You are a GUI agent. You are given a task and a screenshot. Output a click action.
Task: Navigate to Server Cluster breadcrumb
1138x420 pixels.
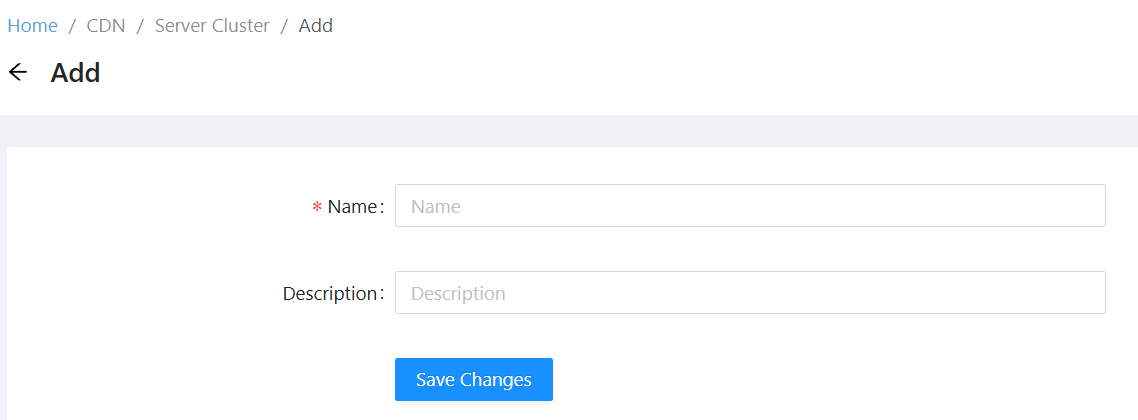(x=212, y=26)
